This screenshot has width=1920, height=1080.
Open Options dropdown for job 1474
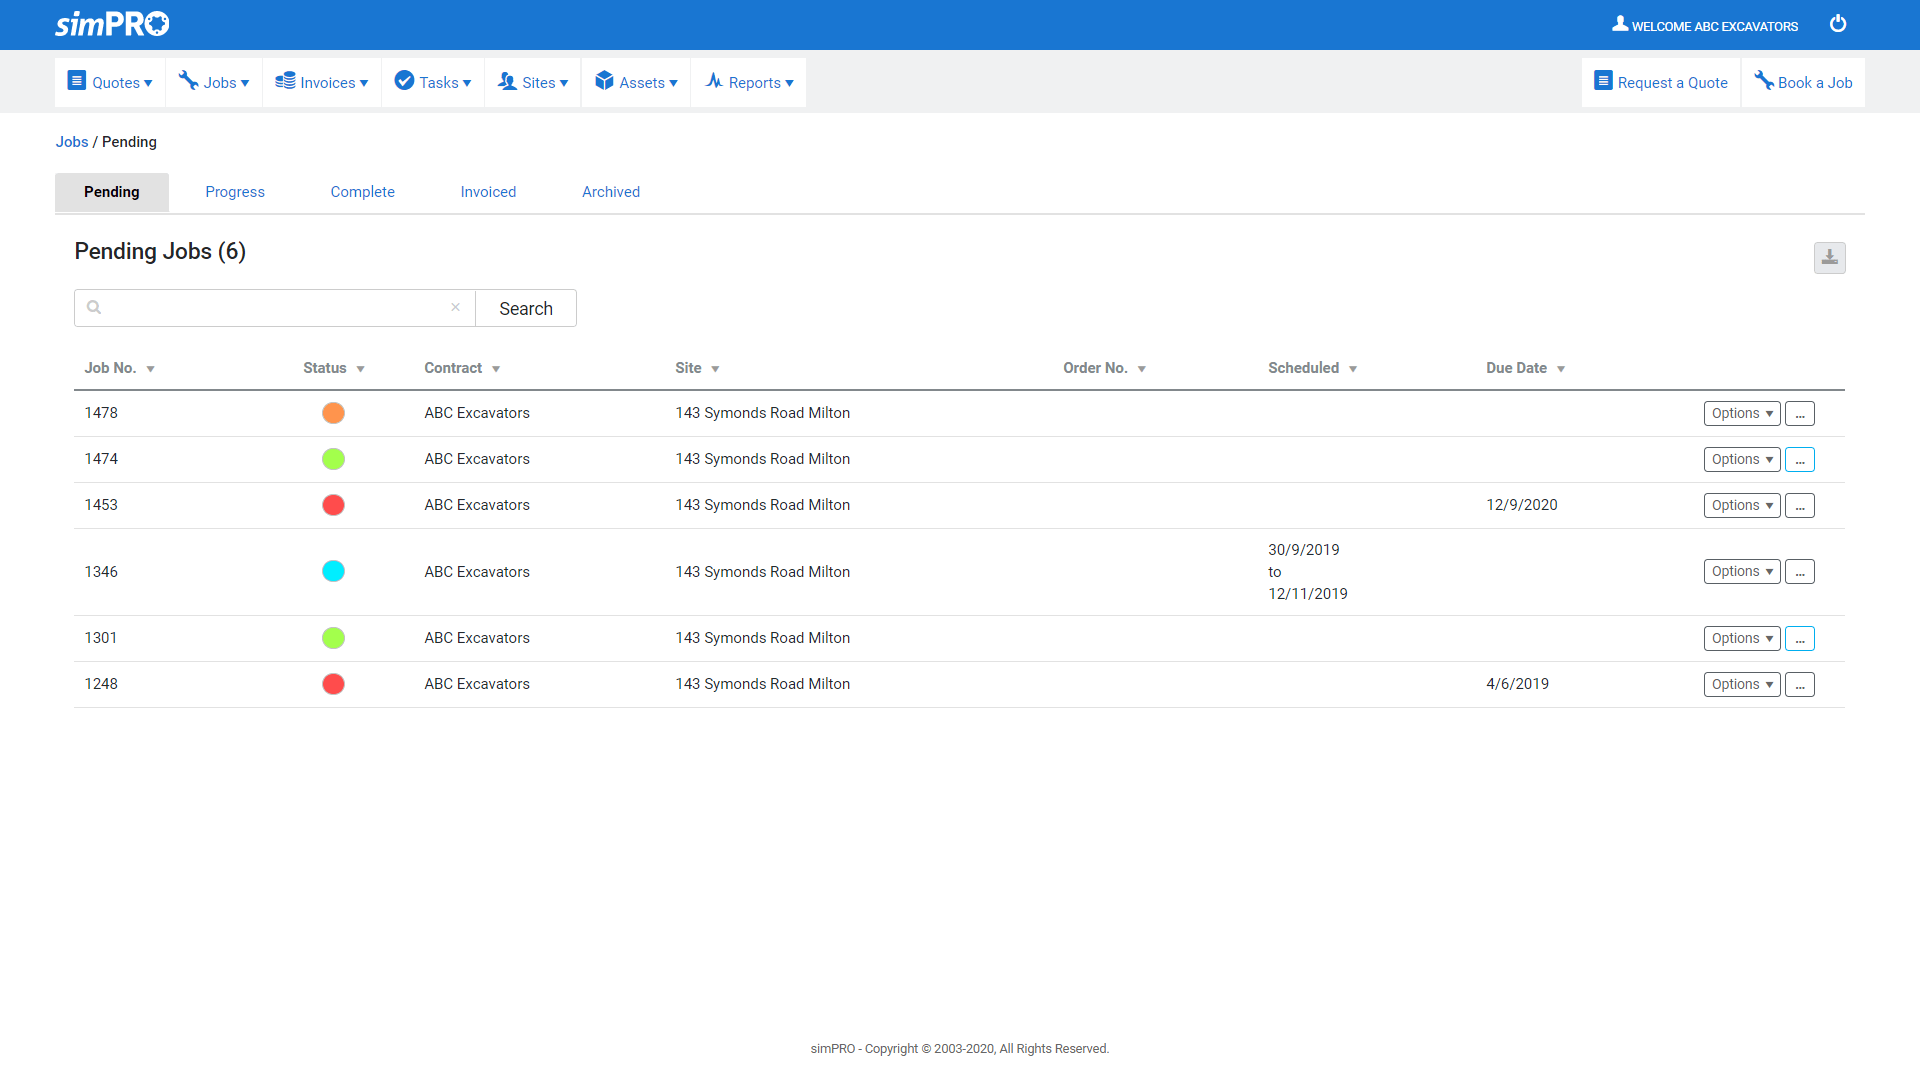point(1742,459)
